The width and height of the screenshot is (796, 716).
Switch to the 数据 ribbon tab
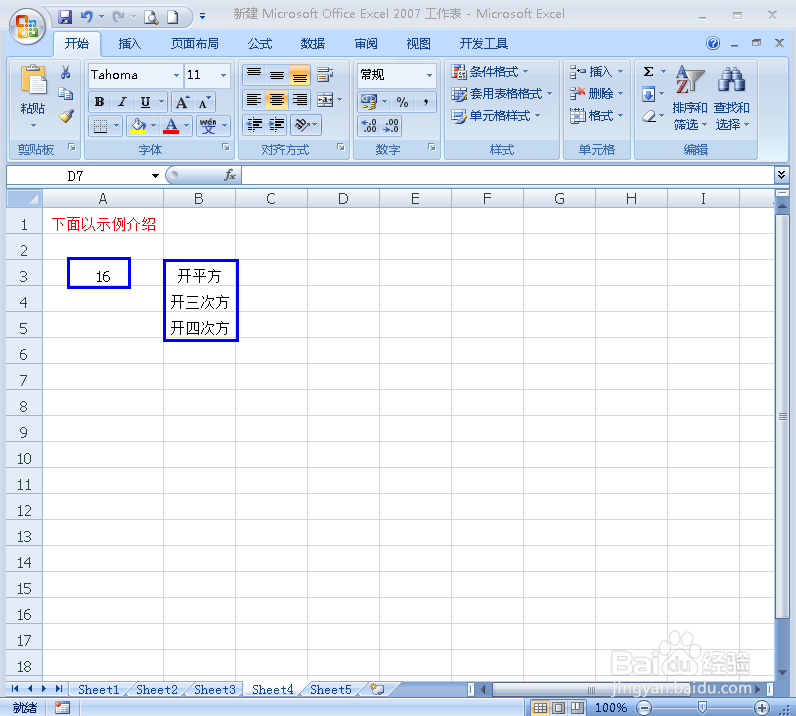(313, 44)
